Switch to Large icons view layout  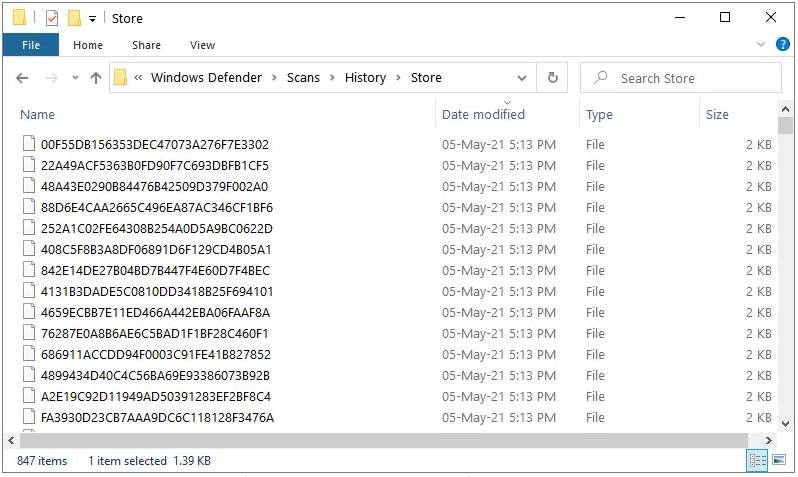tap(779, 460)
